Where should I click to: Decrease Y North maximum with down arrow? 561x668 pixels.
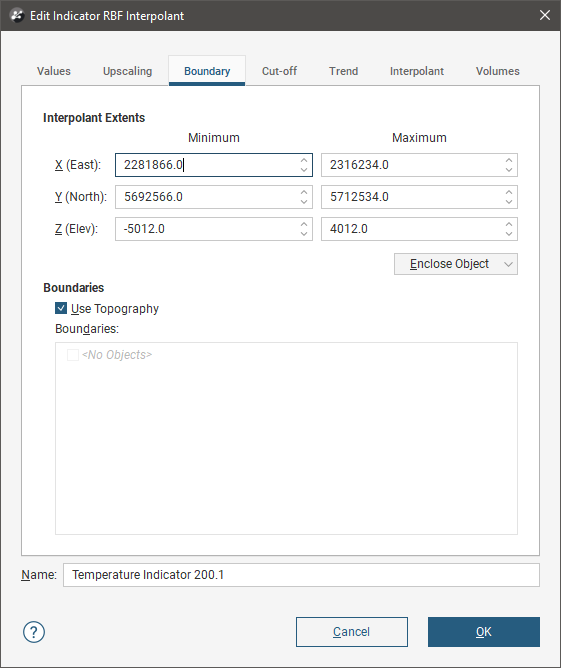pyautogui.click(x=509, y=202)
